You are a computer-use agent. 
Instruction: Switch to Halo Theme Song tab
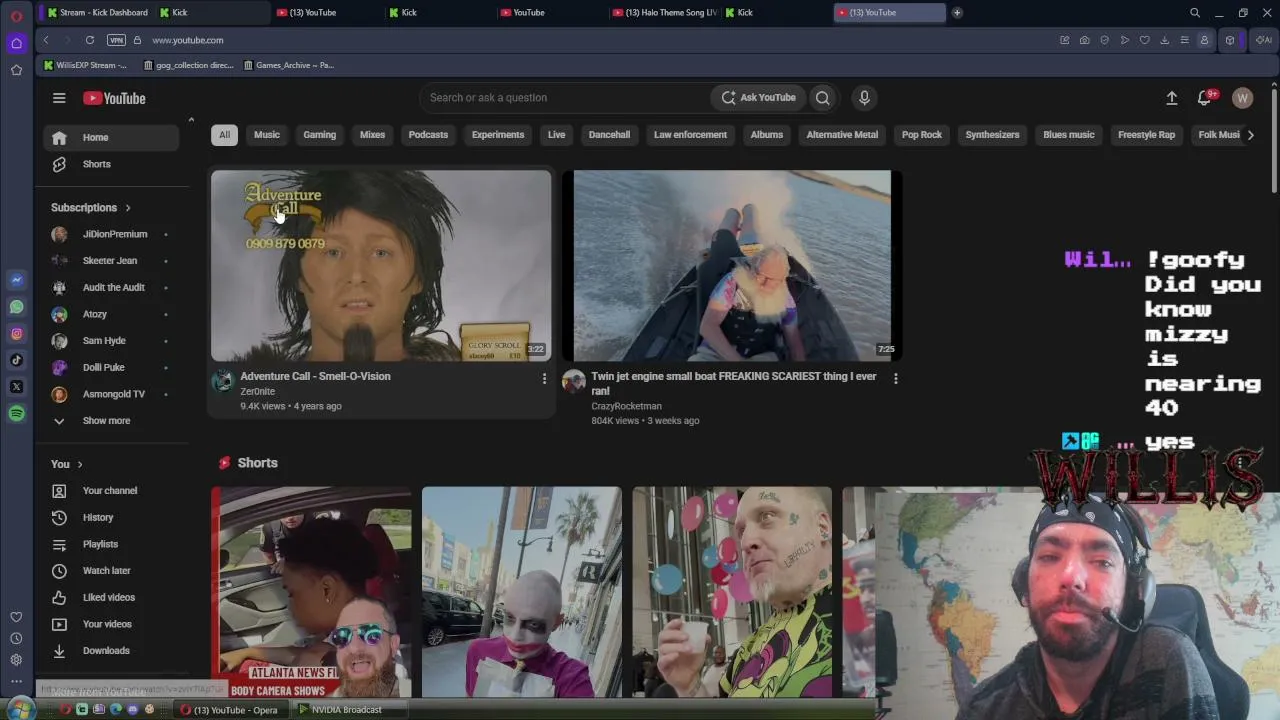[x=665, y=13]
